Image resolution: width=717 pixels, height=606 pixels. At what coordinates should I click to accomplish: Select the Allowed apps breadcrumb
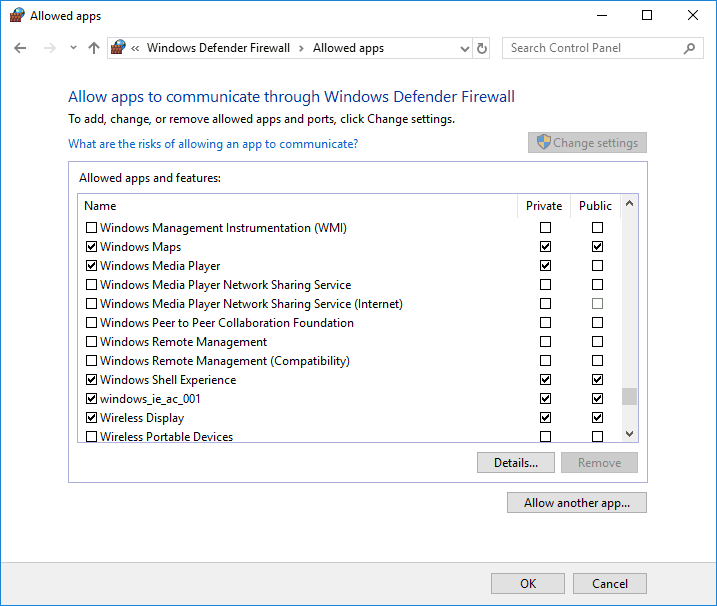click(348, 48)
